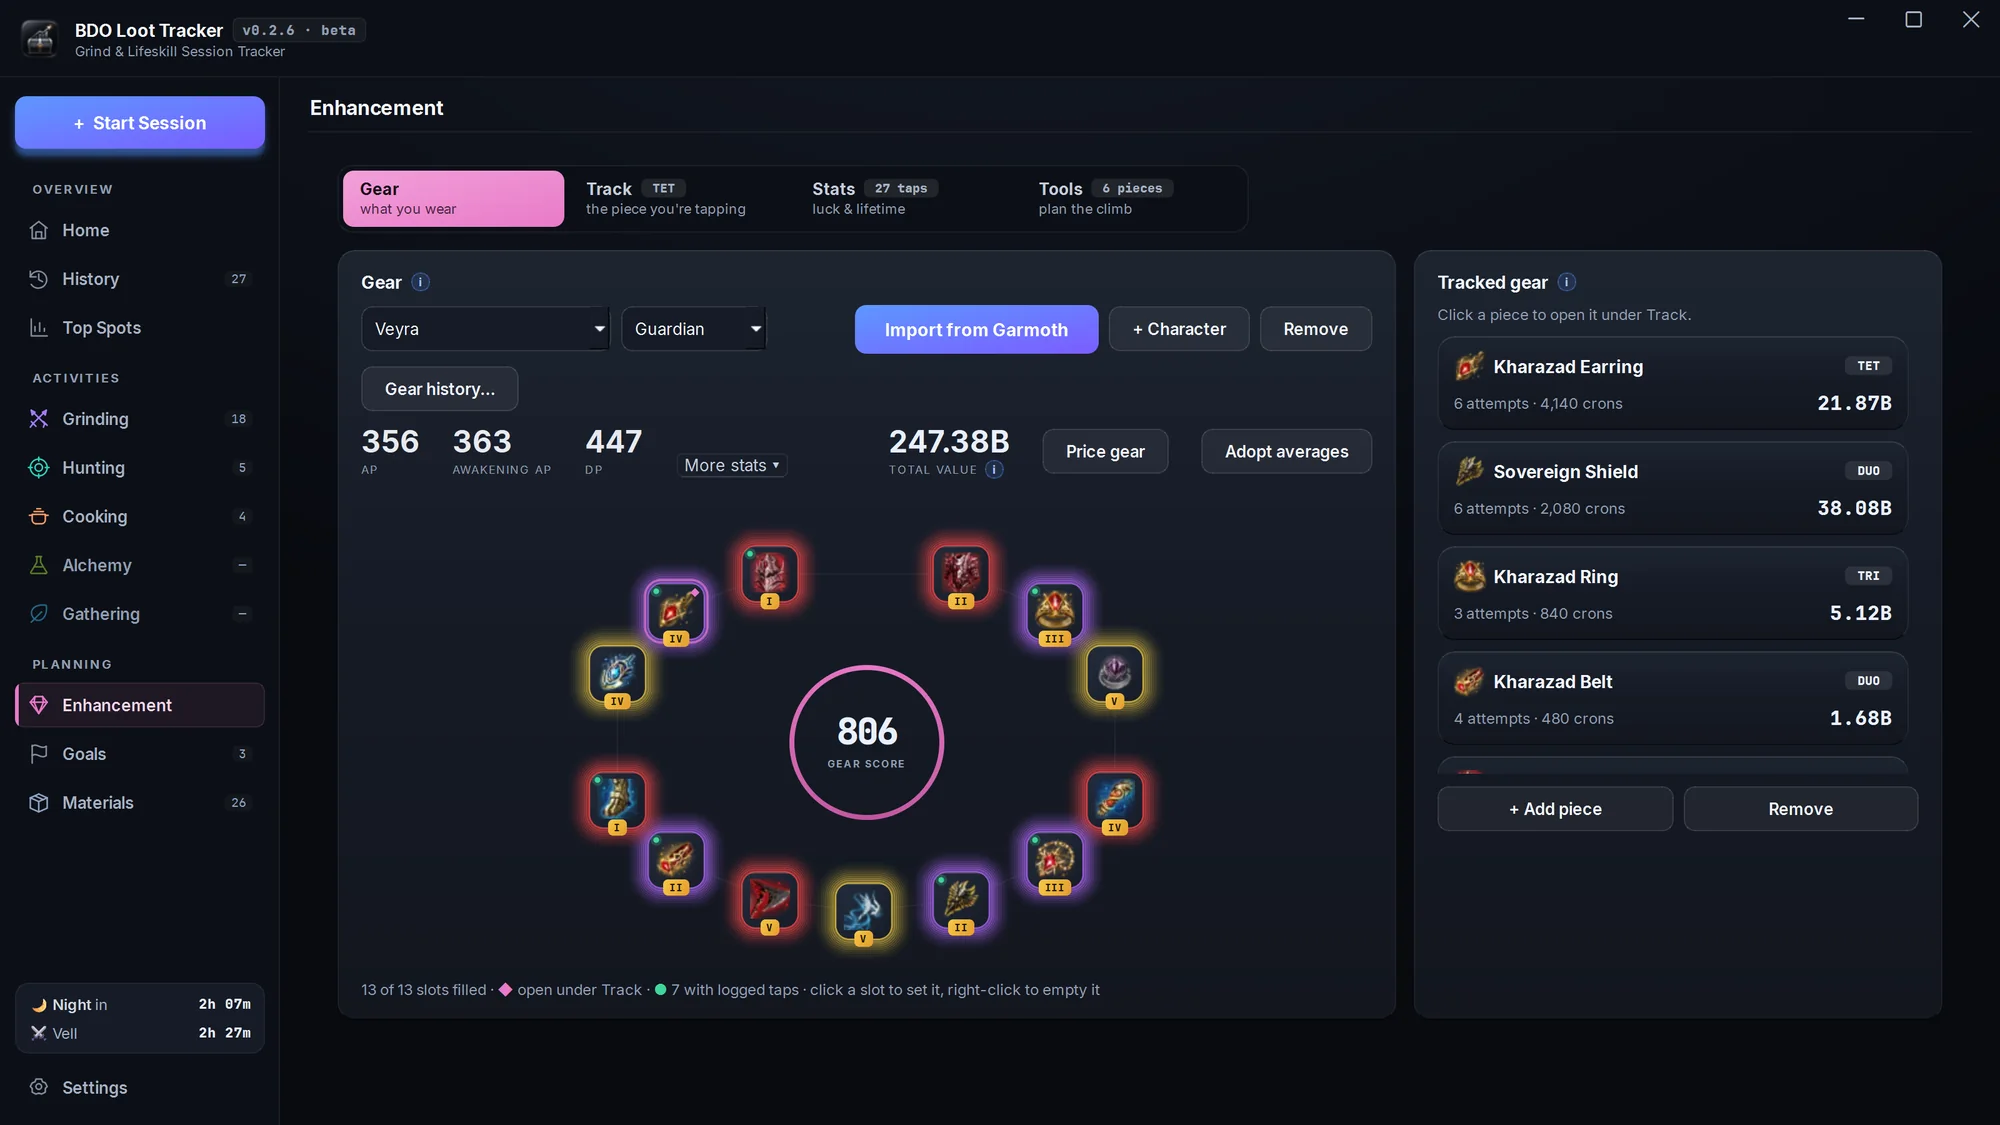
Task: Select the golden winged shield slot level II
Action: pos(961,900)
